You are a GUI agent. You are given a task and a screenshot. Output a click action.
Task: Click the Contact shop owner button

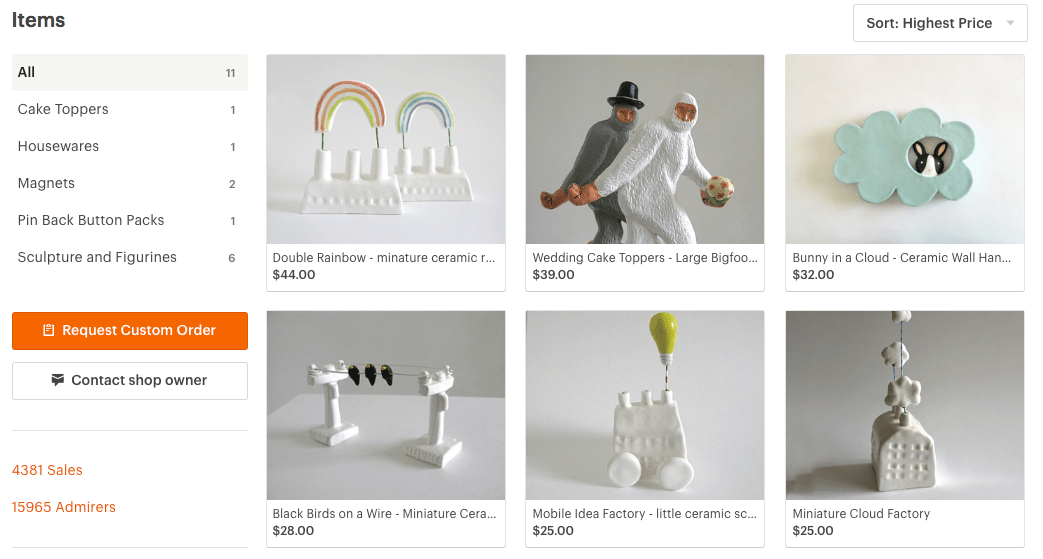(x=130, y=381)
